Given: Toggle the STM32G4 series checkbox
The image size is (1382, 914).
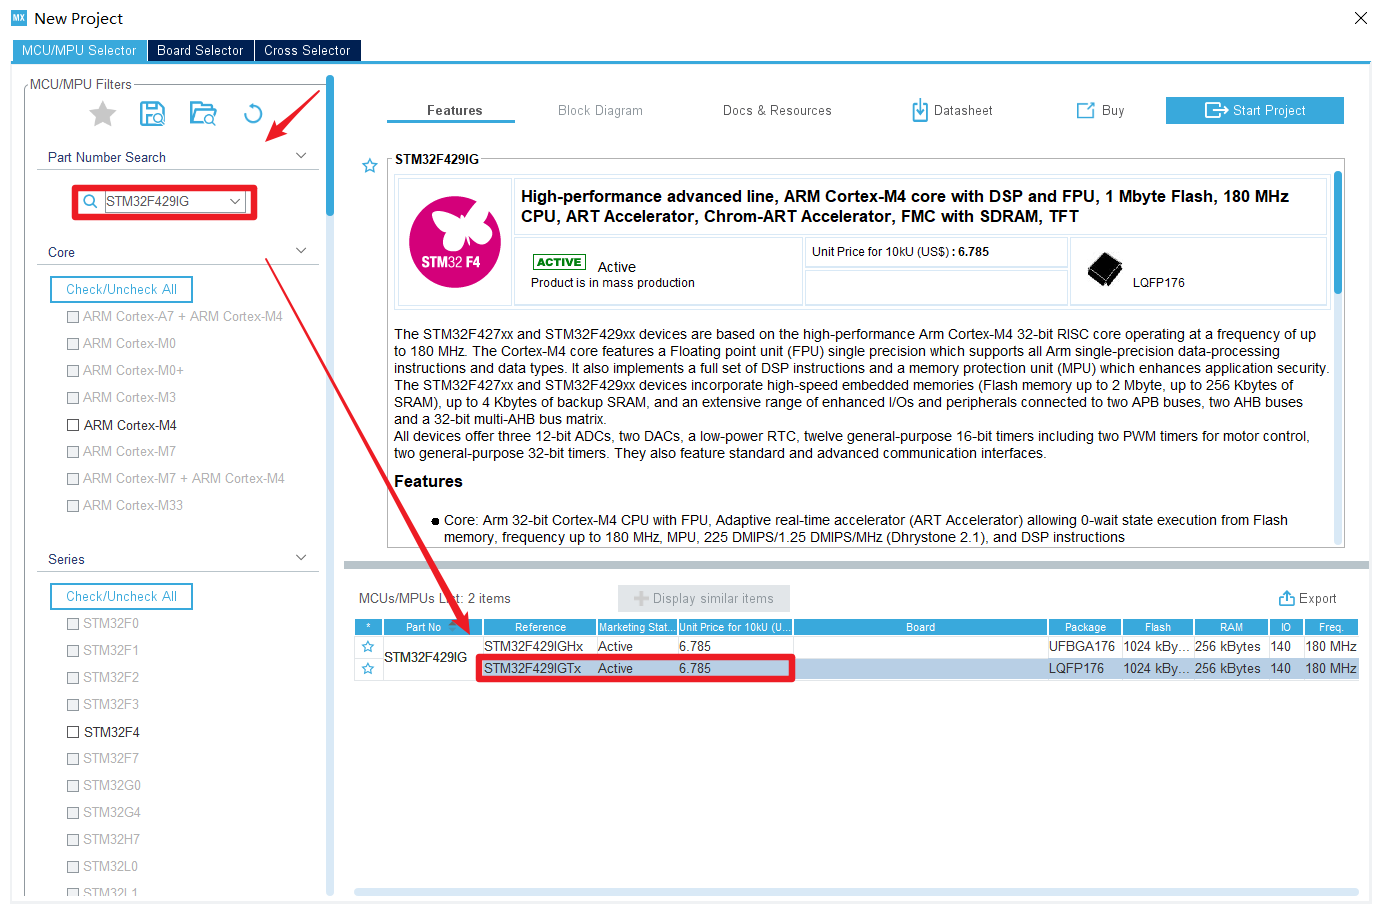Looking at the screenshot, I should (x=73, y=813).
